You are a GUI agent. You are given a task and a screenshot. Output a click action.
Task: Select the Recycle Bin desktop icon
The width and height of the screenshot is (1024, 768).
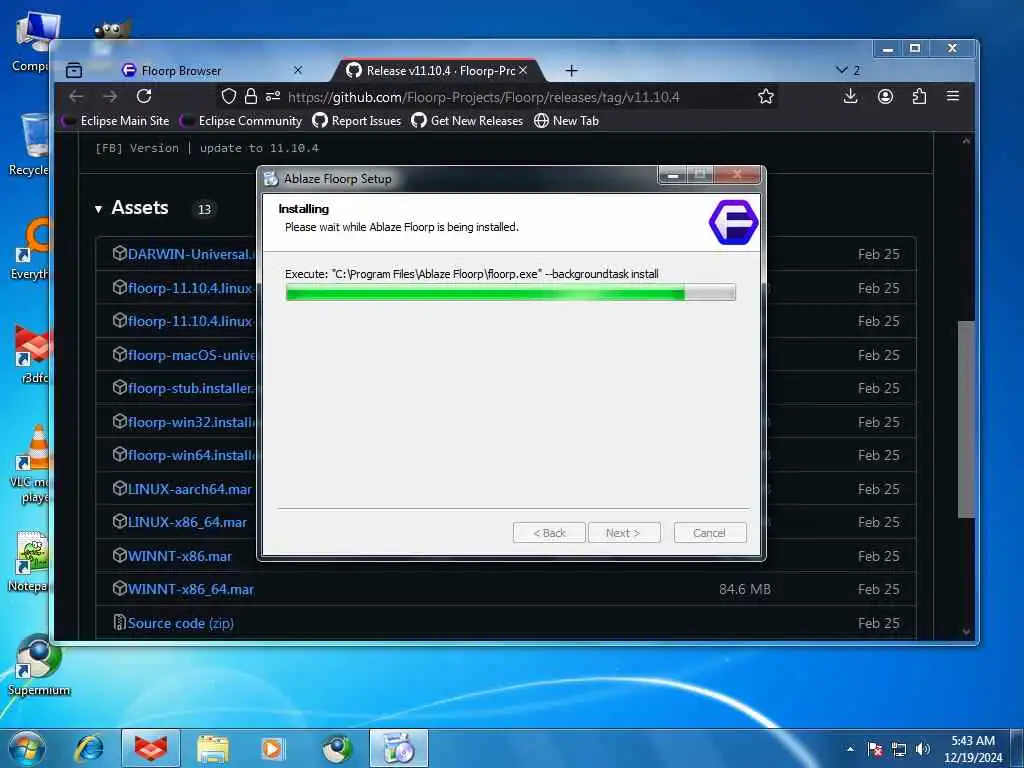coord(29,145)
